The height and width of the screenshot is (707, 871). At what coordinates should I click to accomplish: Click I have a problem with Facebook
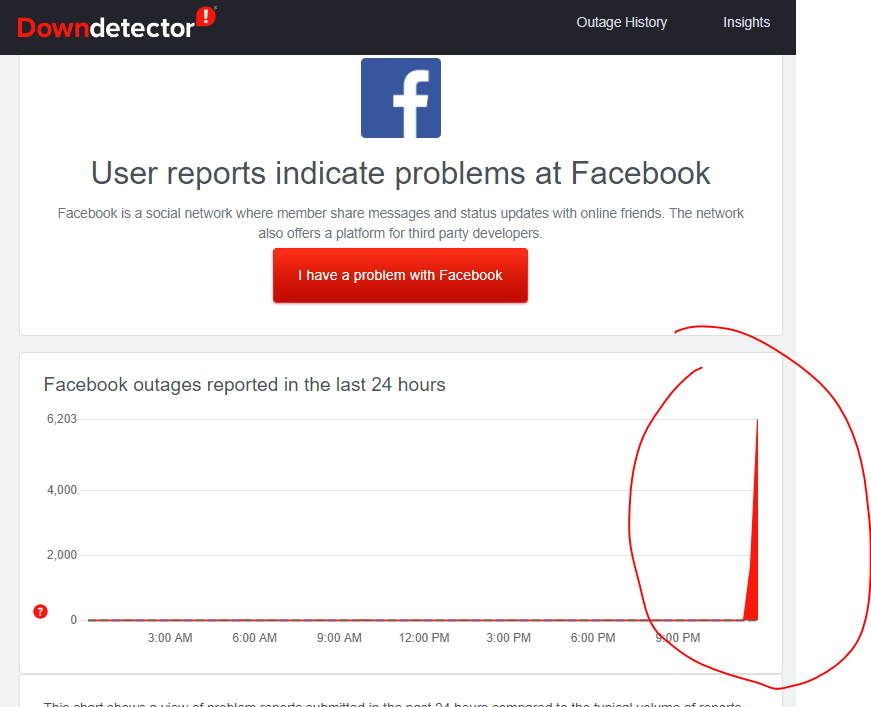(x=400, y=275)
